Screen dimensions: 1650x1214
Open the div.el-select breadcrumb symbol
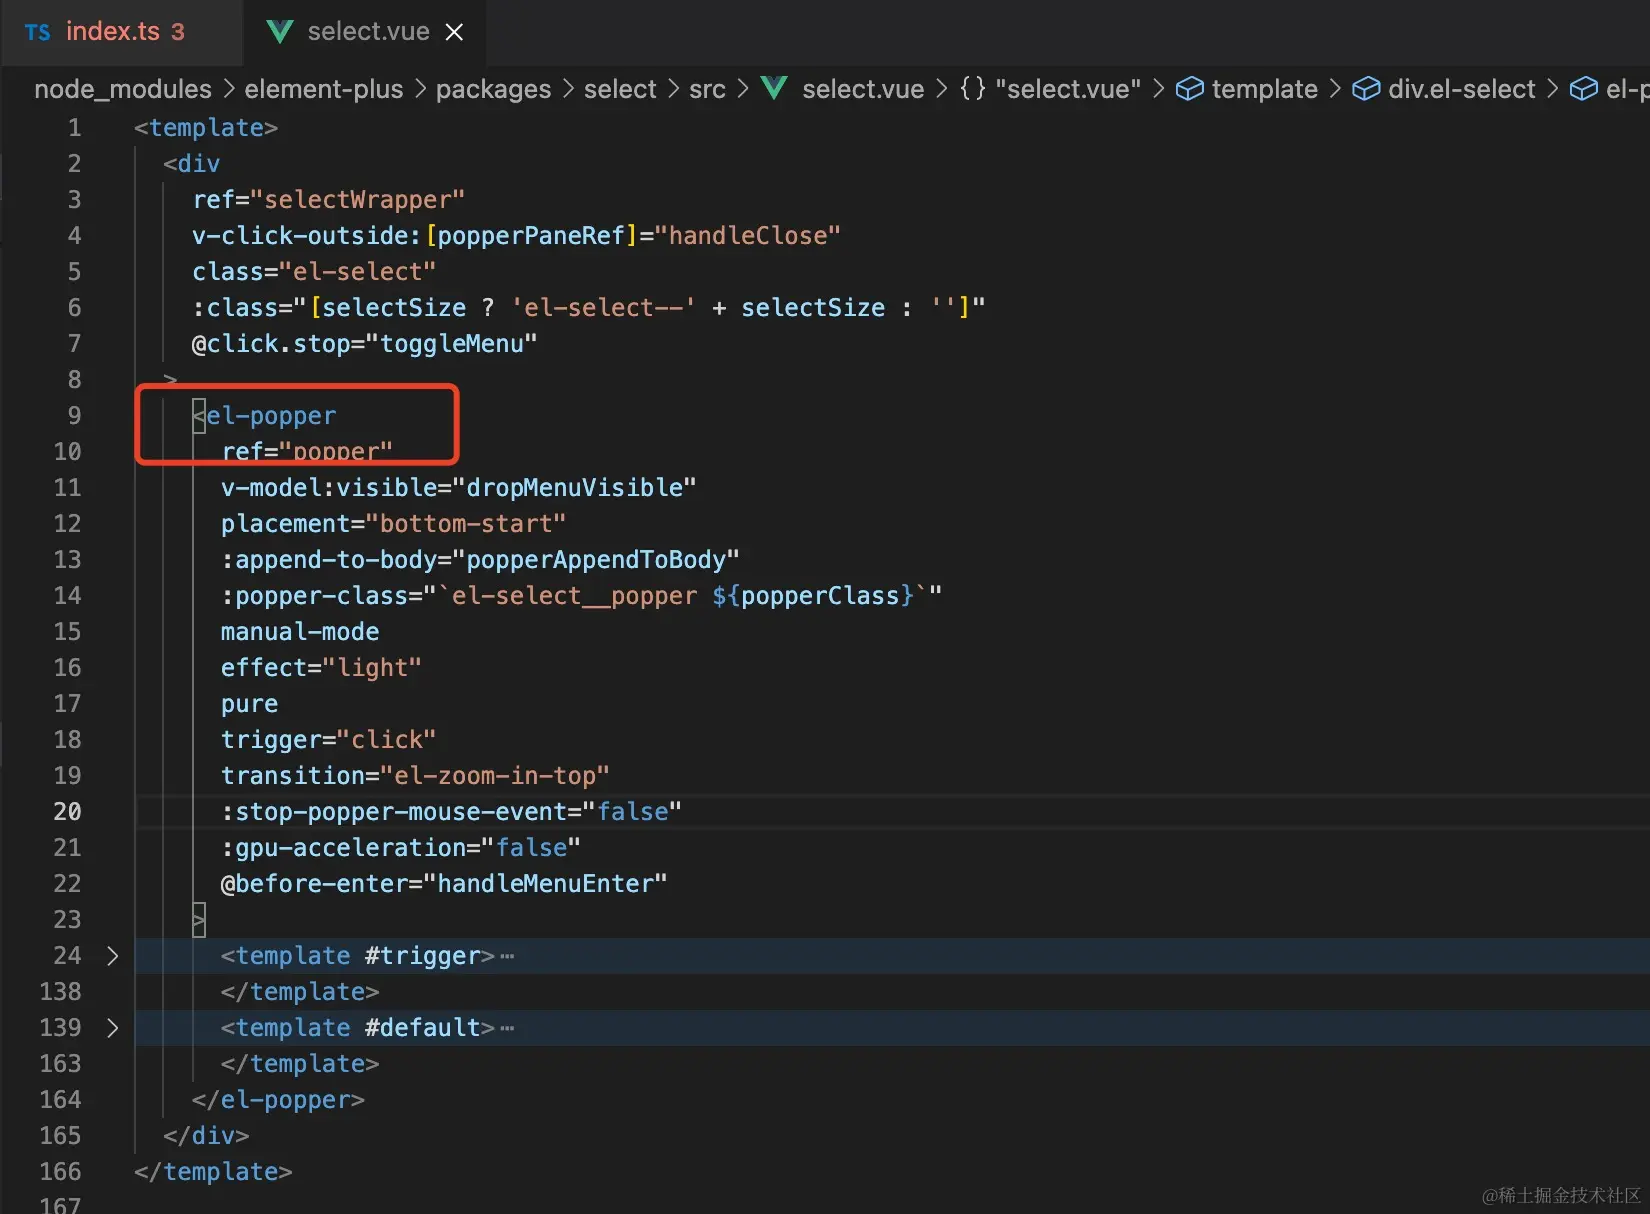(1461, 89)
